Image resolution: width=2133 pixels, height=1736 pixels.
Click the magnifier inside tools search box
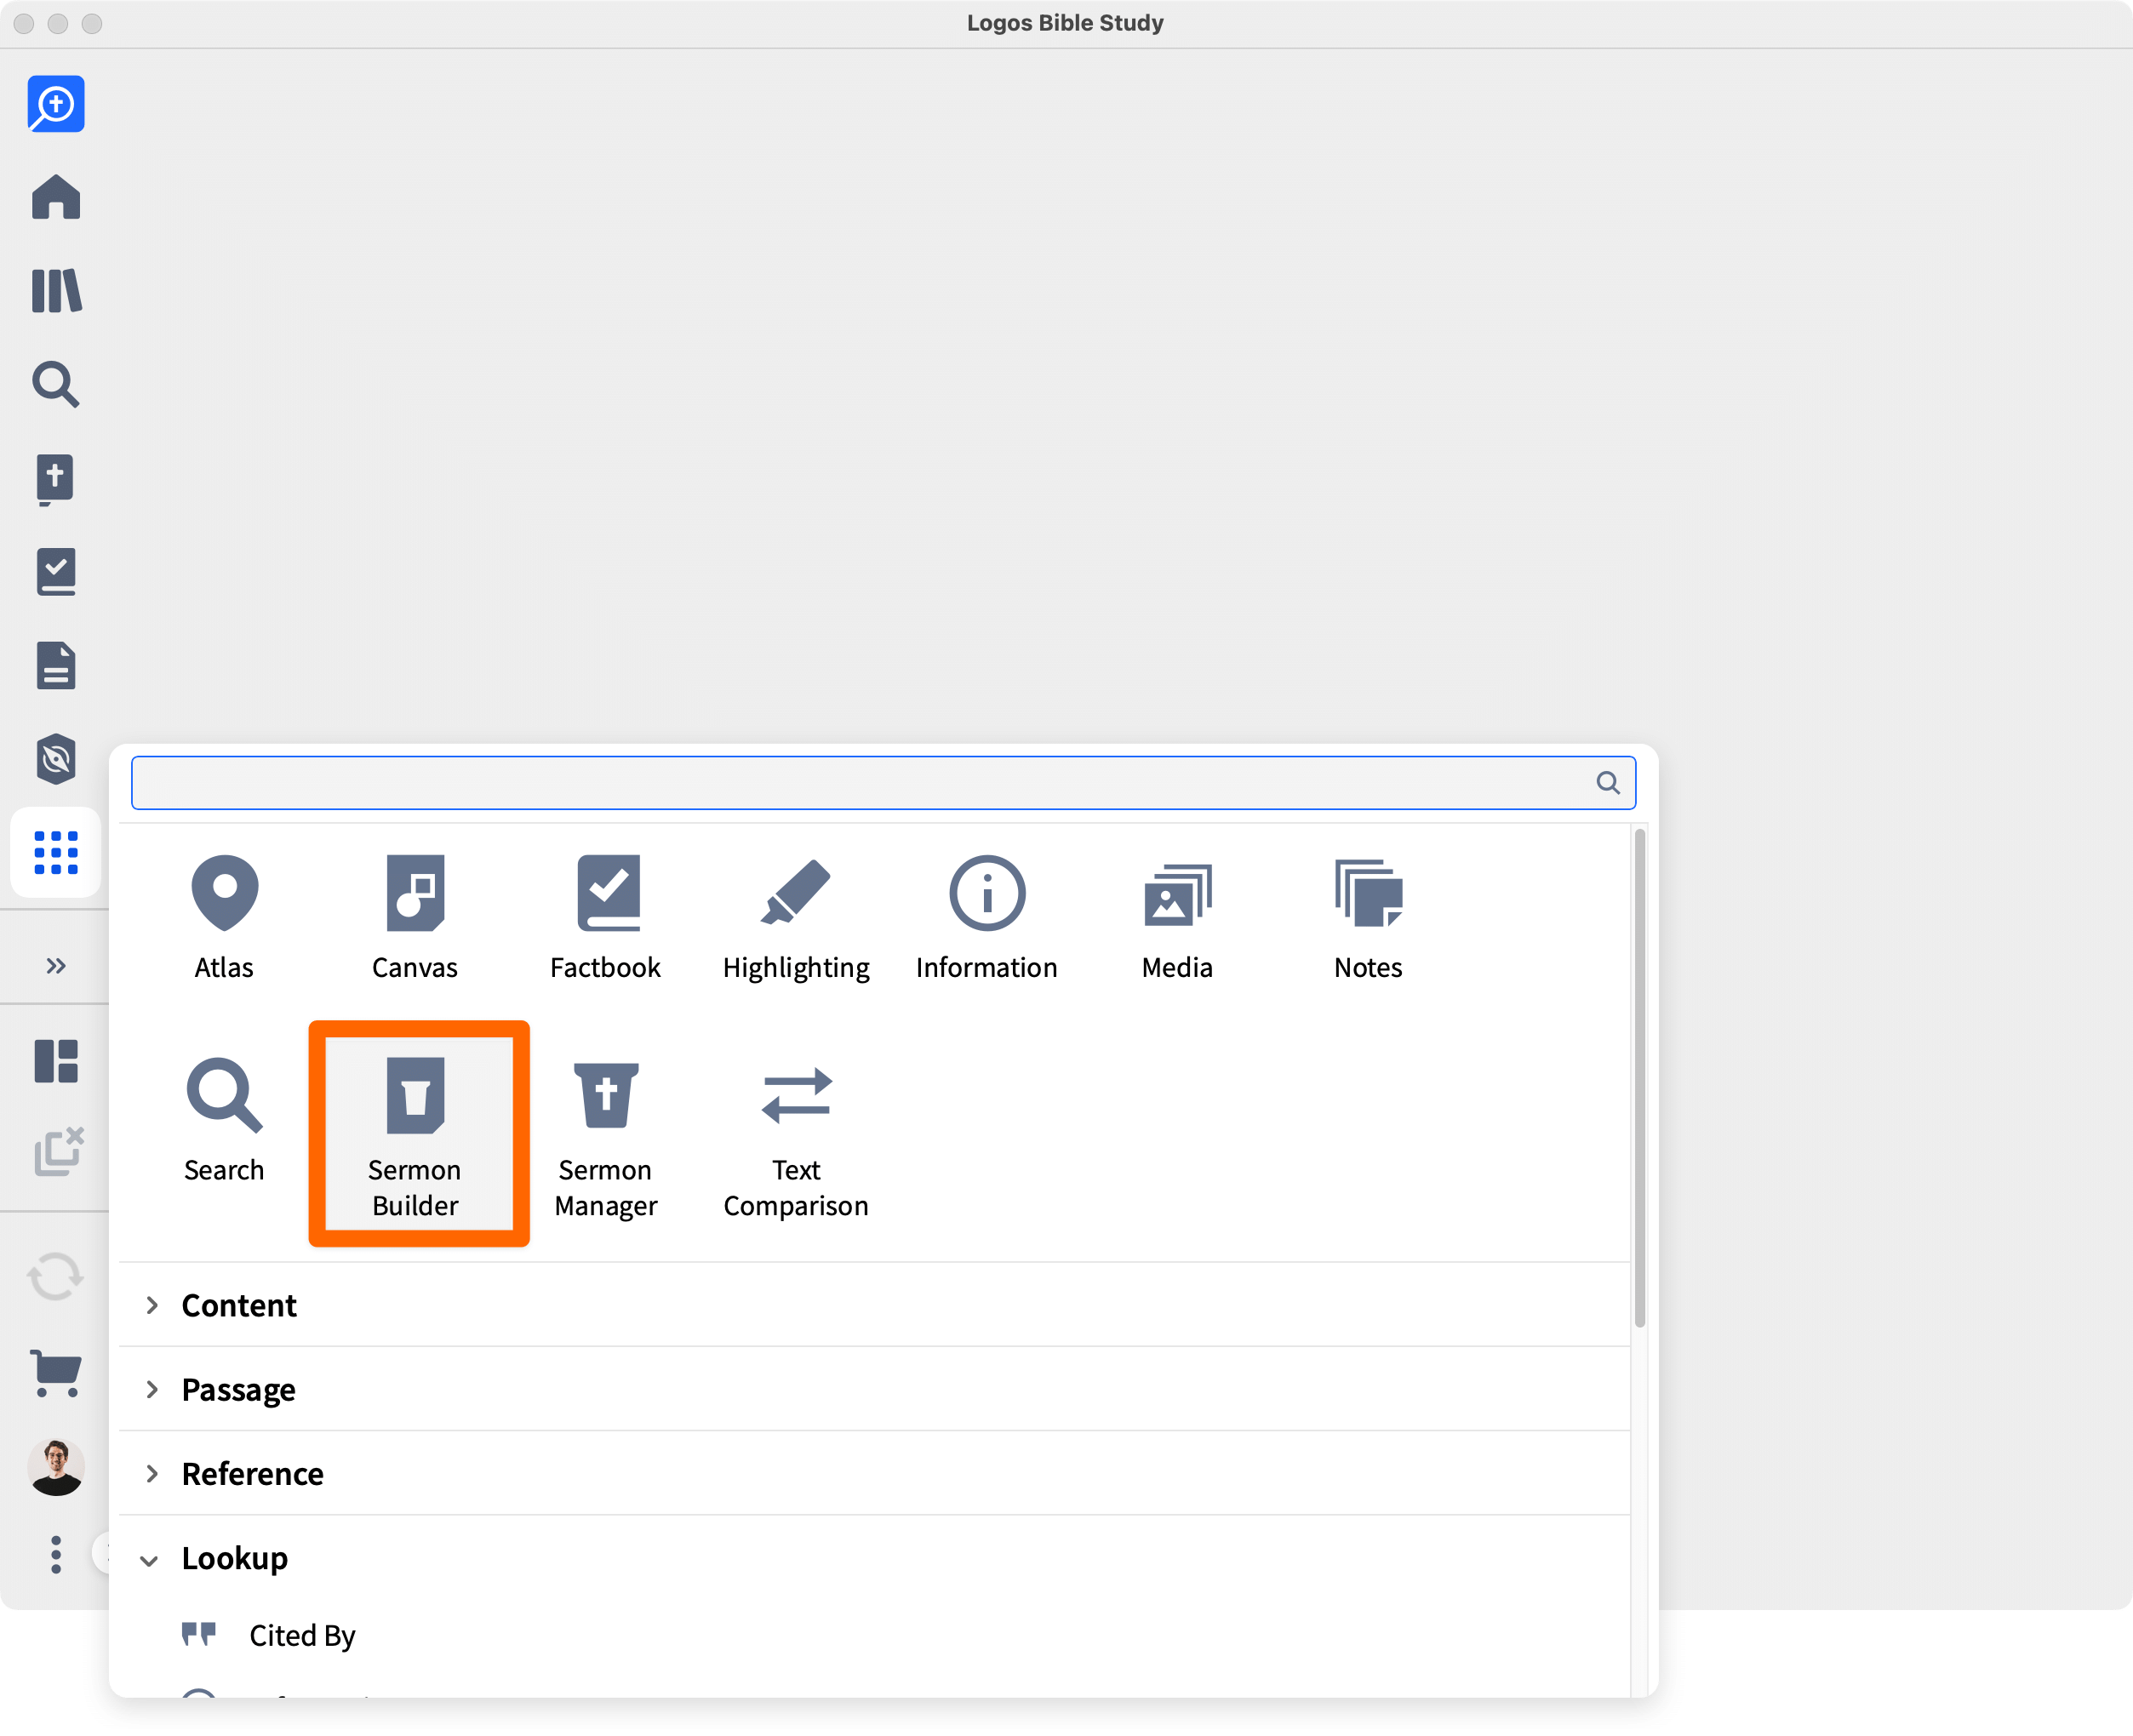(1607, 782)
